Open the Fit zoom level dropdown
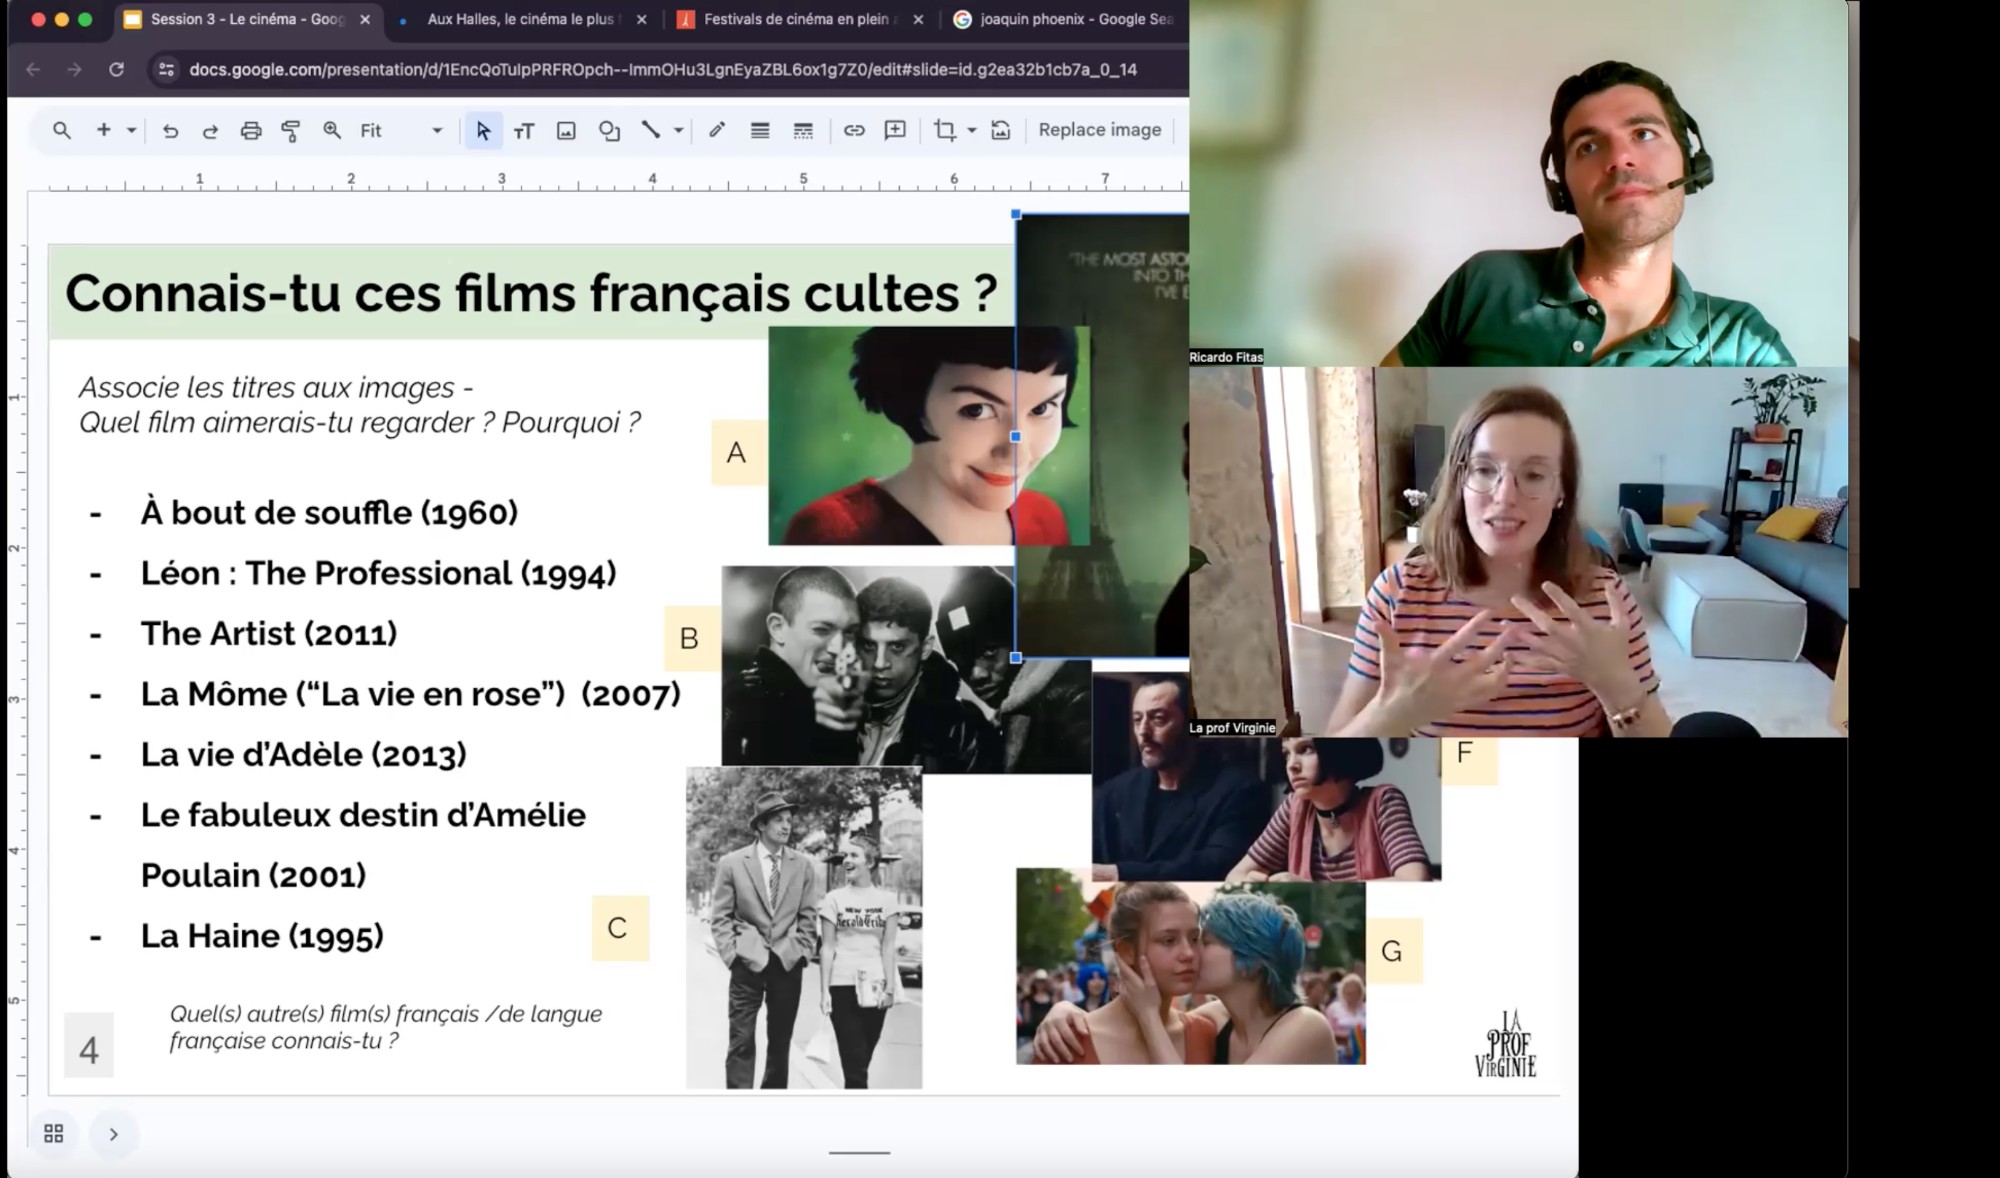Screen dimensions: 2000x1178 point(401,130)
